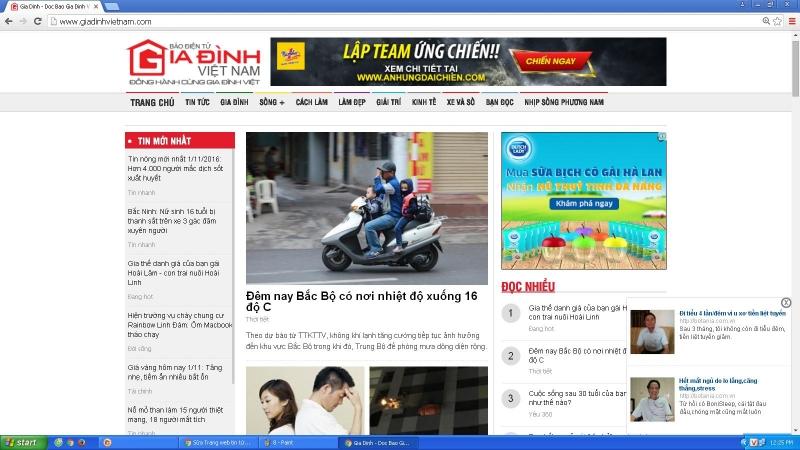Image resolution: width=800 pixels, height=450 pixels.
Task: Go to the TRANG CHỦ tab
Action: pos(152,102)
